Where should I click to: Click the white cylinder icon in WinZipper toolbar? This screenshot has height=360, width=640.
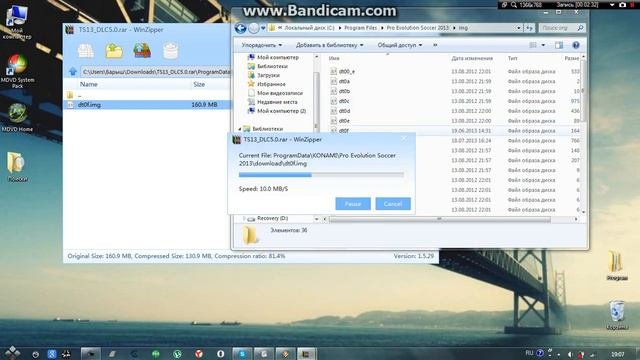coord(171,51)
